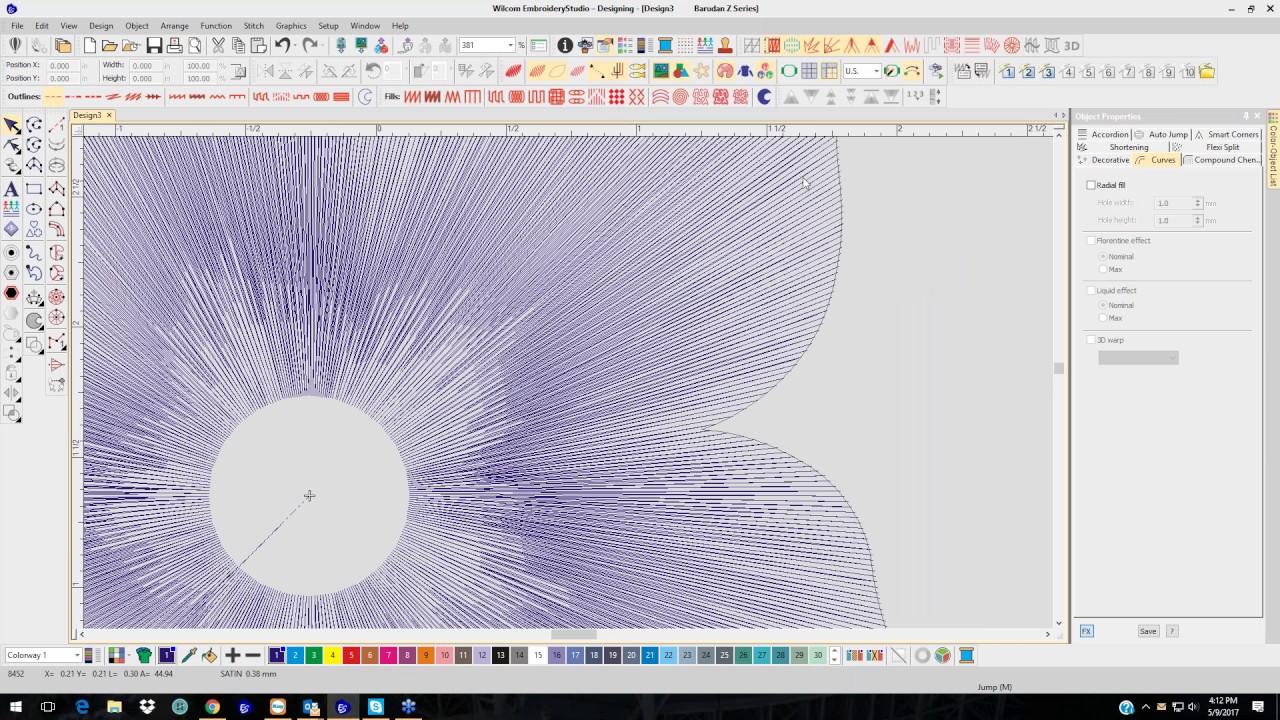Click the Print icon in toolbar
1280x720 pixels.
pyautogui.click(x=174, y=45)
